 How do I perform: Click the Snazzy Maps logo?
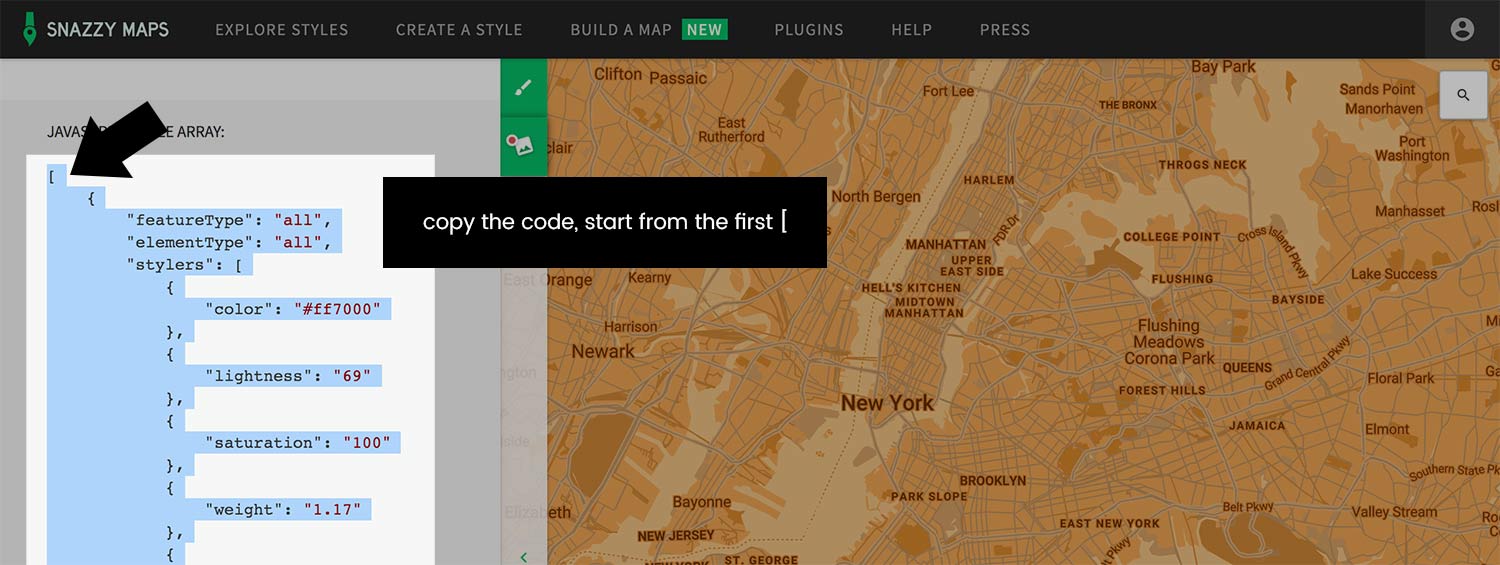pyautogui.click(x=96, y=29)
